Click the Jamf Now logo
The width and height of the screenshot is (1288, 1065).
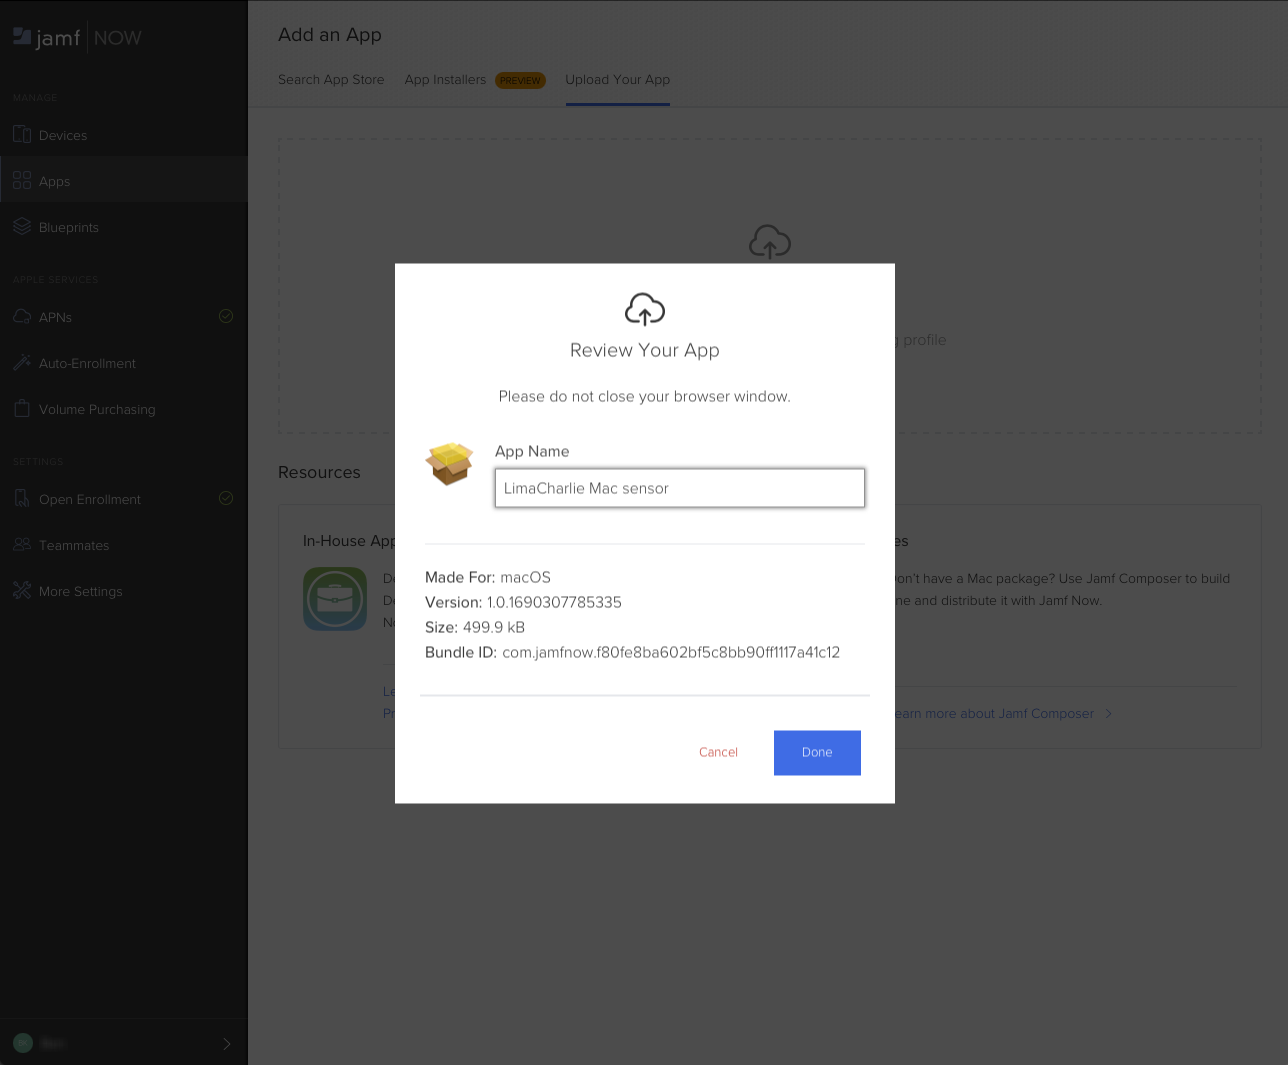point(77,38)
